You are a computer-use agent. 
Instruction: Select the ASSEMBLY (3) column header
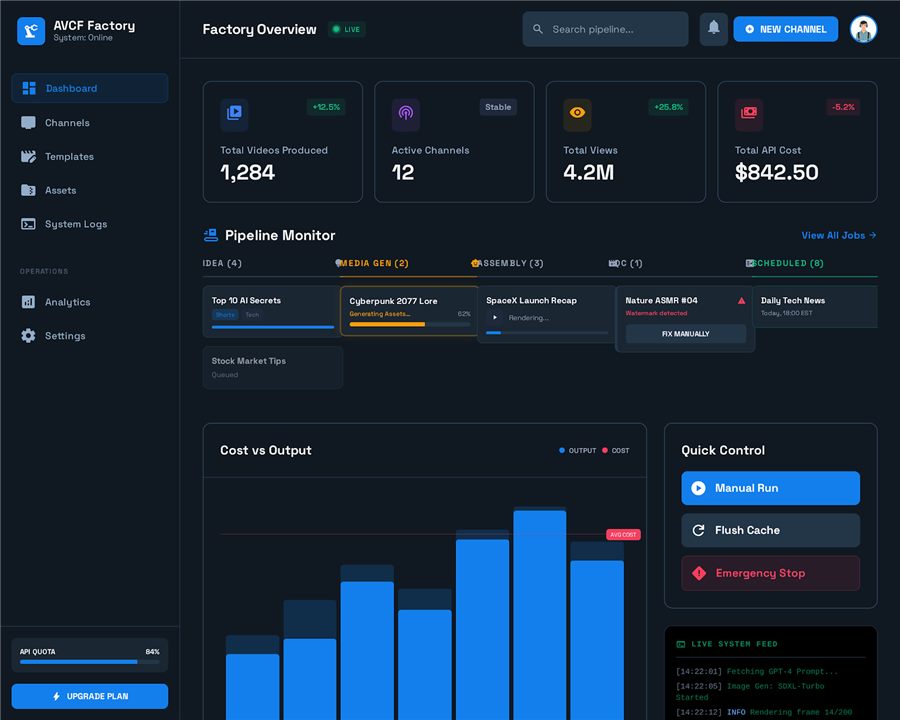pyautogui.click(x=510, y=263)
